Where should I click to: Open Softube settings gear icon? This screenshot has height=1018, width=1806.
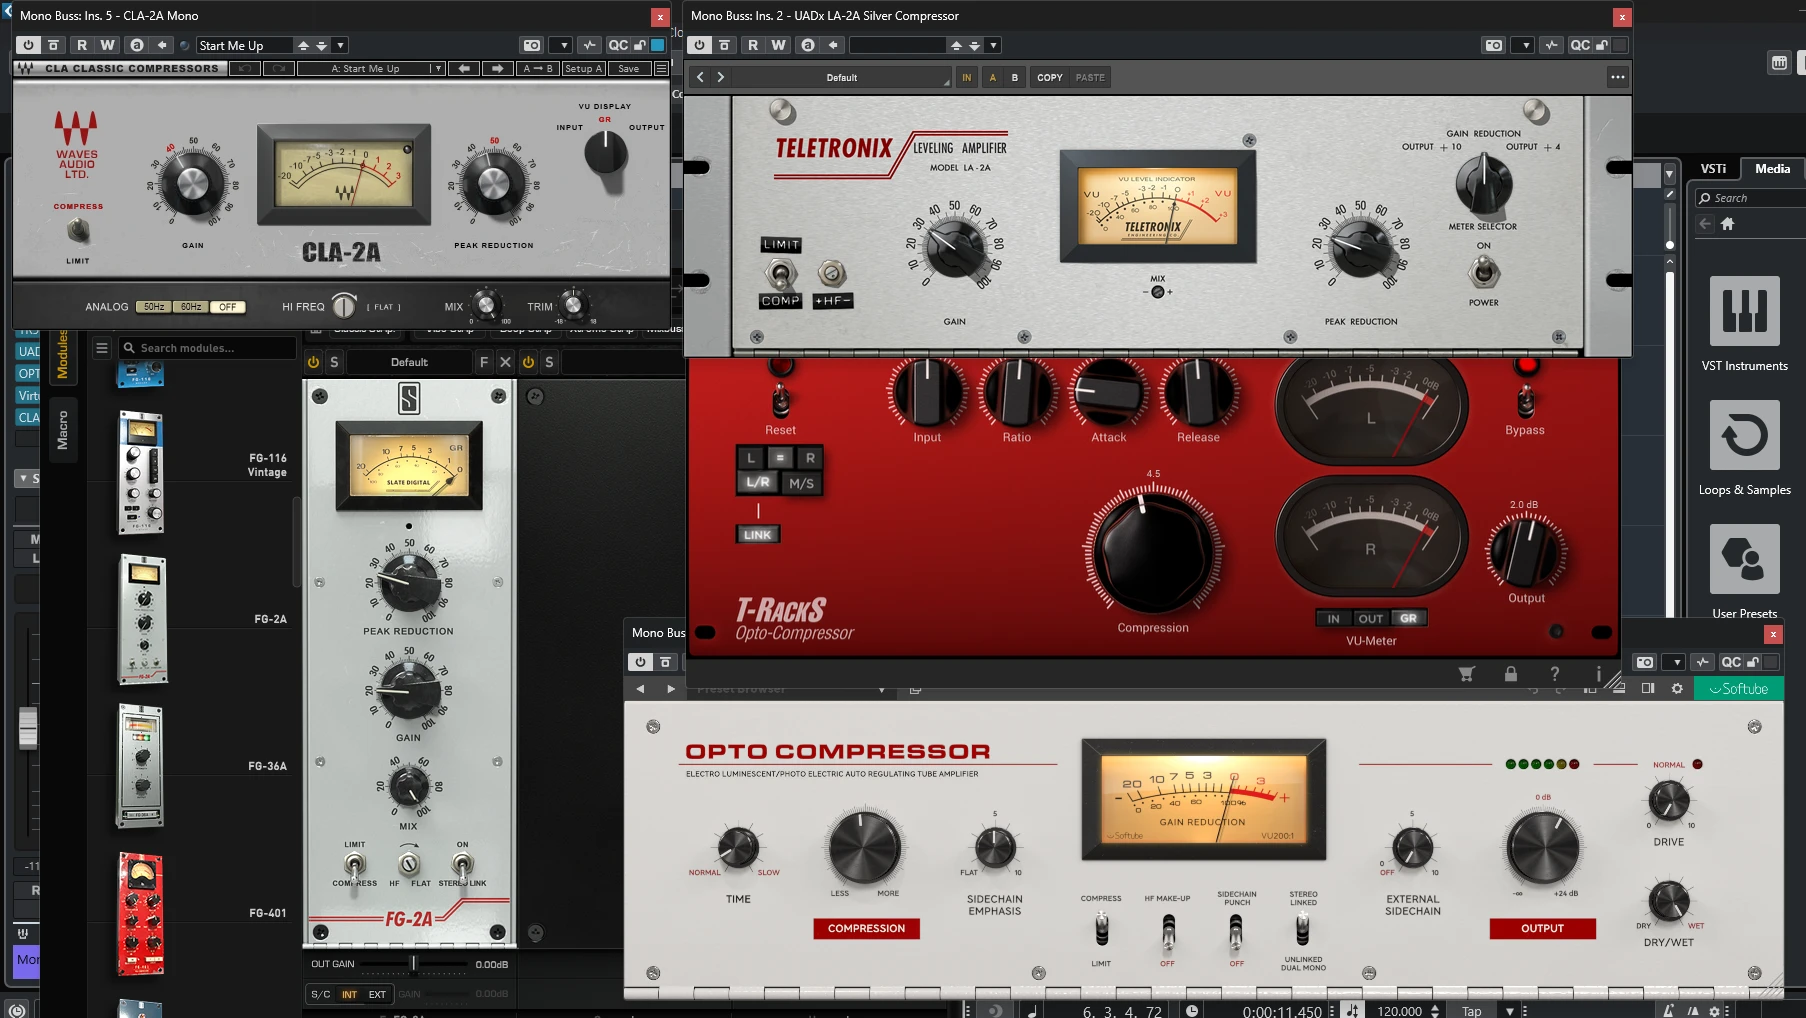tap(1677, 688)
